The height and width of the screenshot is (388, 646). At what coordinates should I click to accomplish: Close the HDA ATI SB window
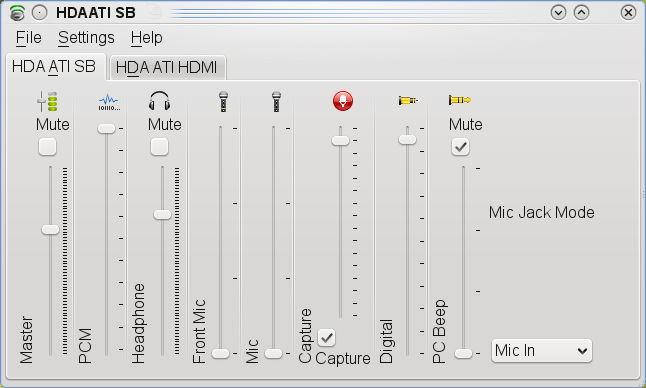[x=628, y=13]
